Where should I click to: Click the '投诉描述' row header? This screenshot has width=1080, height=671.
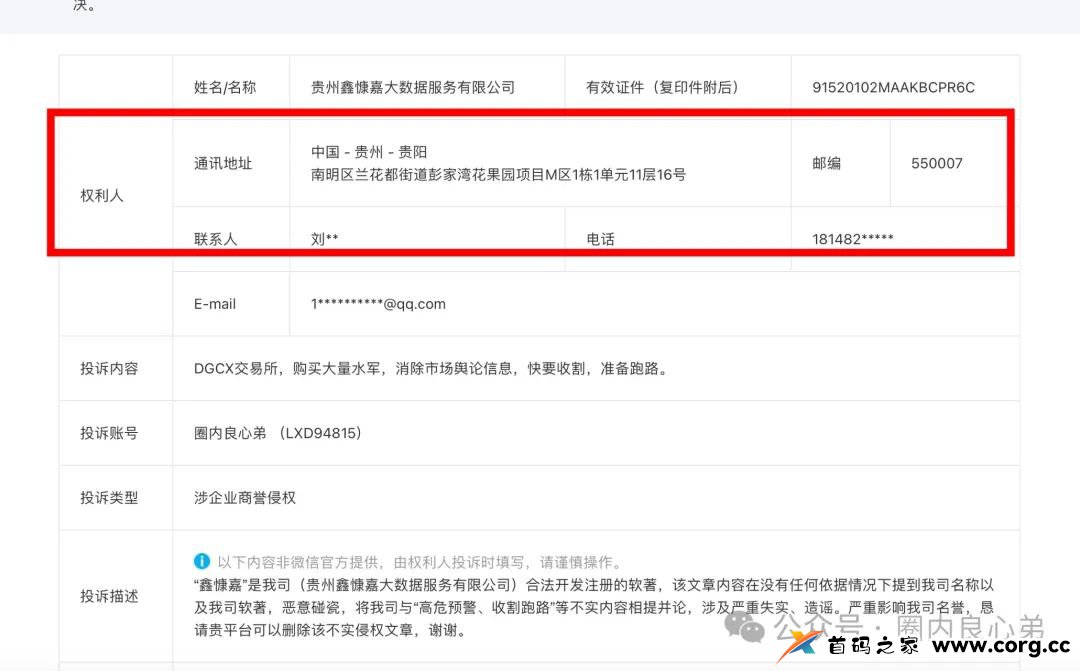pos(109,596)
